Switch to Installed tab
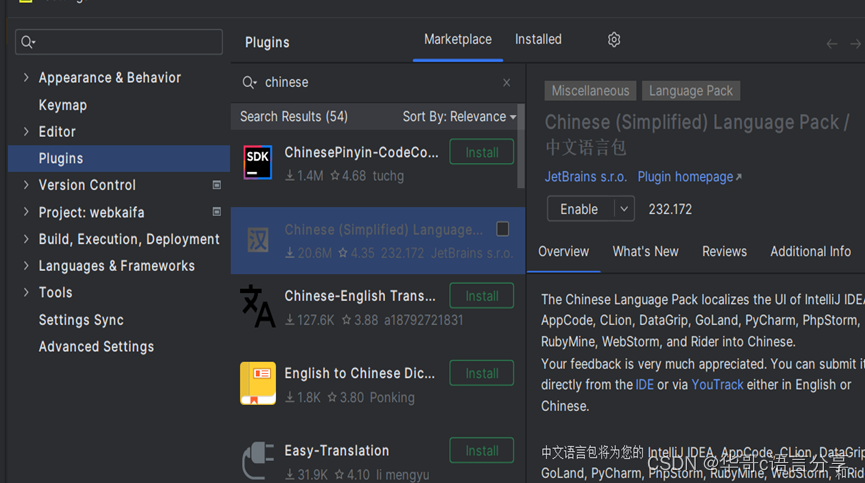The height and width of the screenshot is (483, 865). (x=538, y=40)
